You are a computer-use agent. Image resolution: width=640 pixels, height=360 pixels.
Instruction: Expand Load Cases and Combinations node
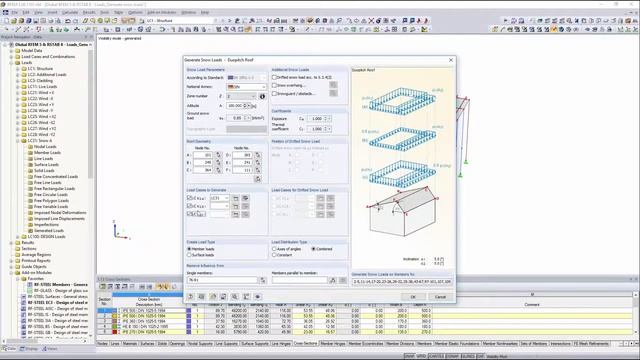pos(11,57)
